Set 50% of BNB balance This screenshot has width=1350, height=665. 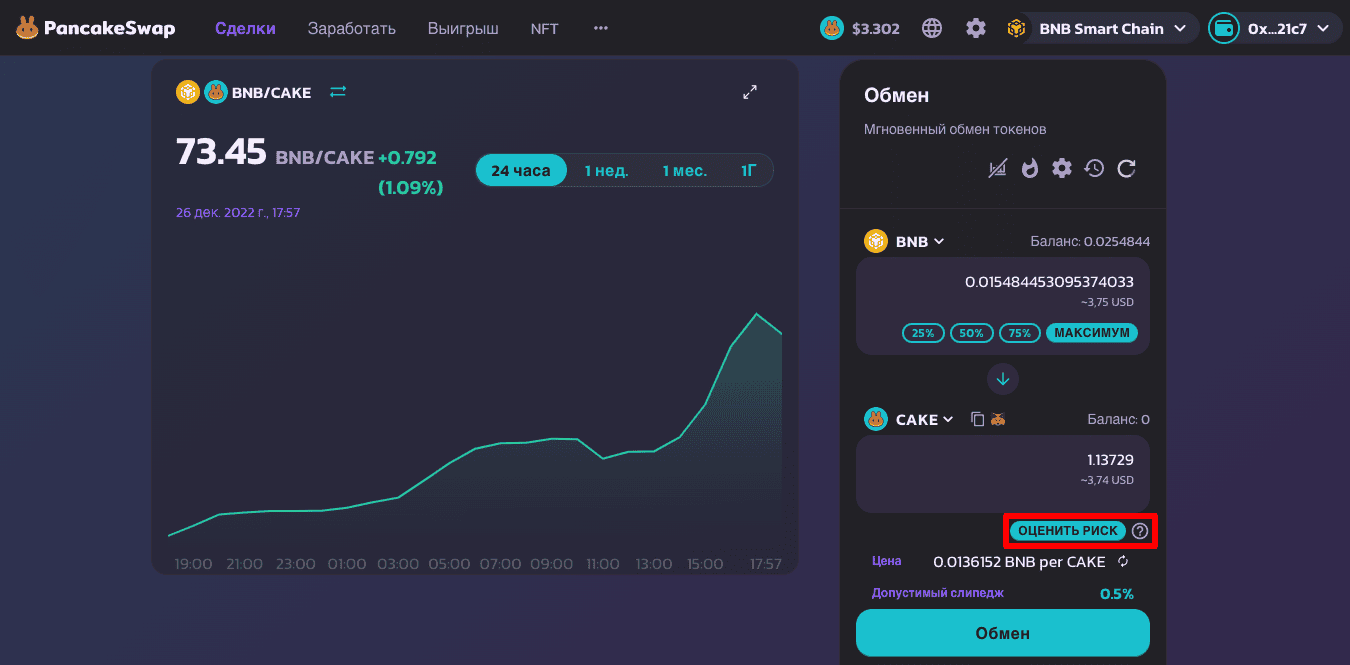[x=972, y=333]
